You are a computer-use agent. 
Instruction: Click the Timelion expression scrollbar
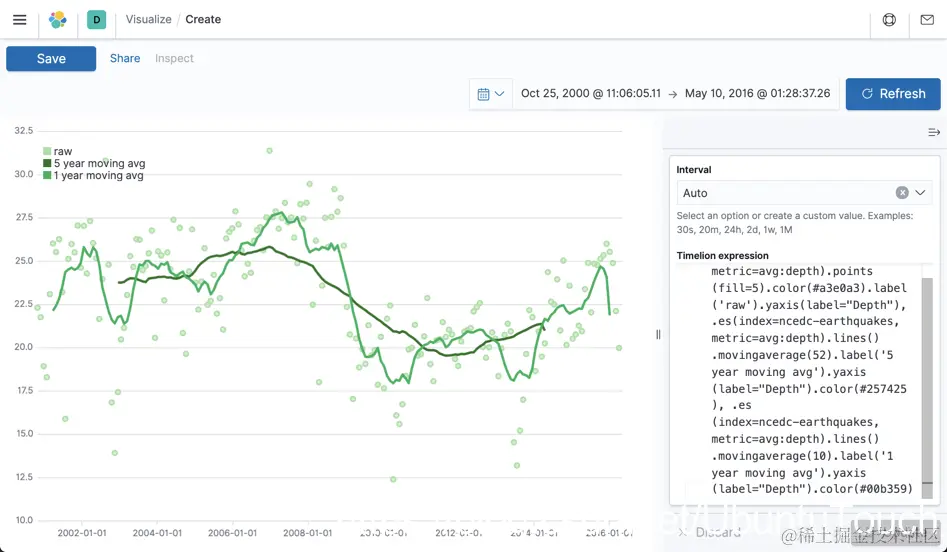pos(927,380)
